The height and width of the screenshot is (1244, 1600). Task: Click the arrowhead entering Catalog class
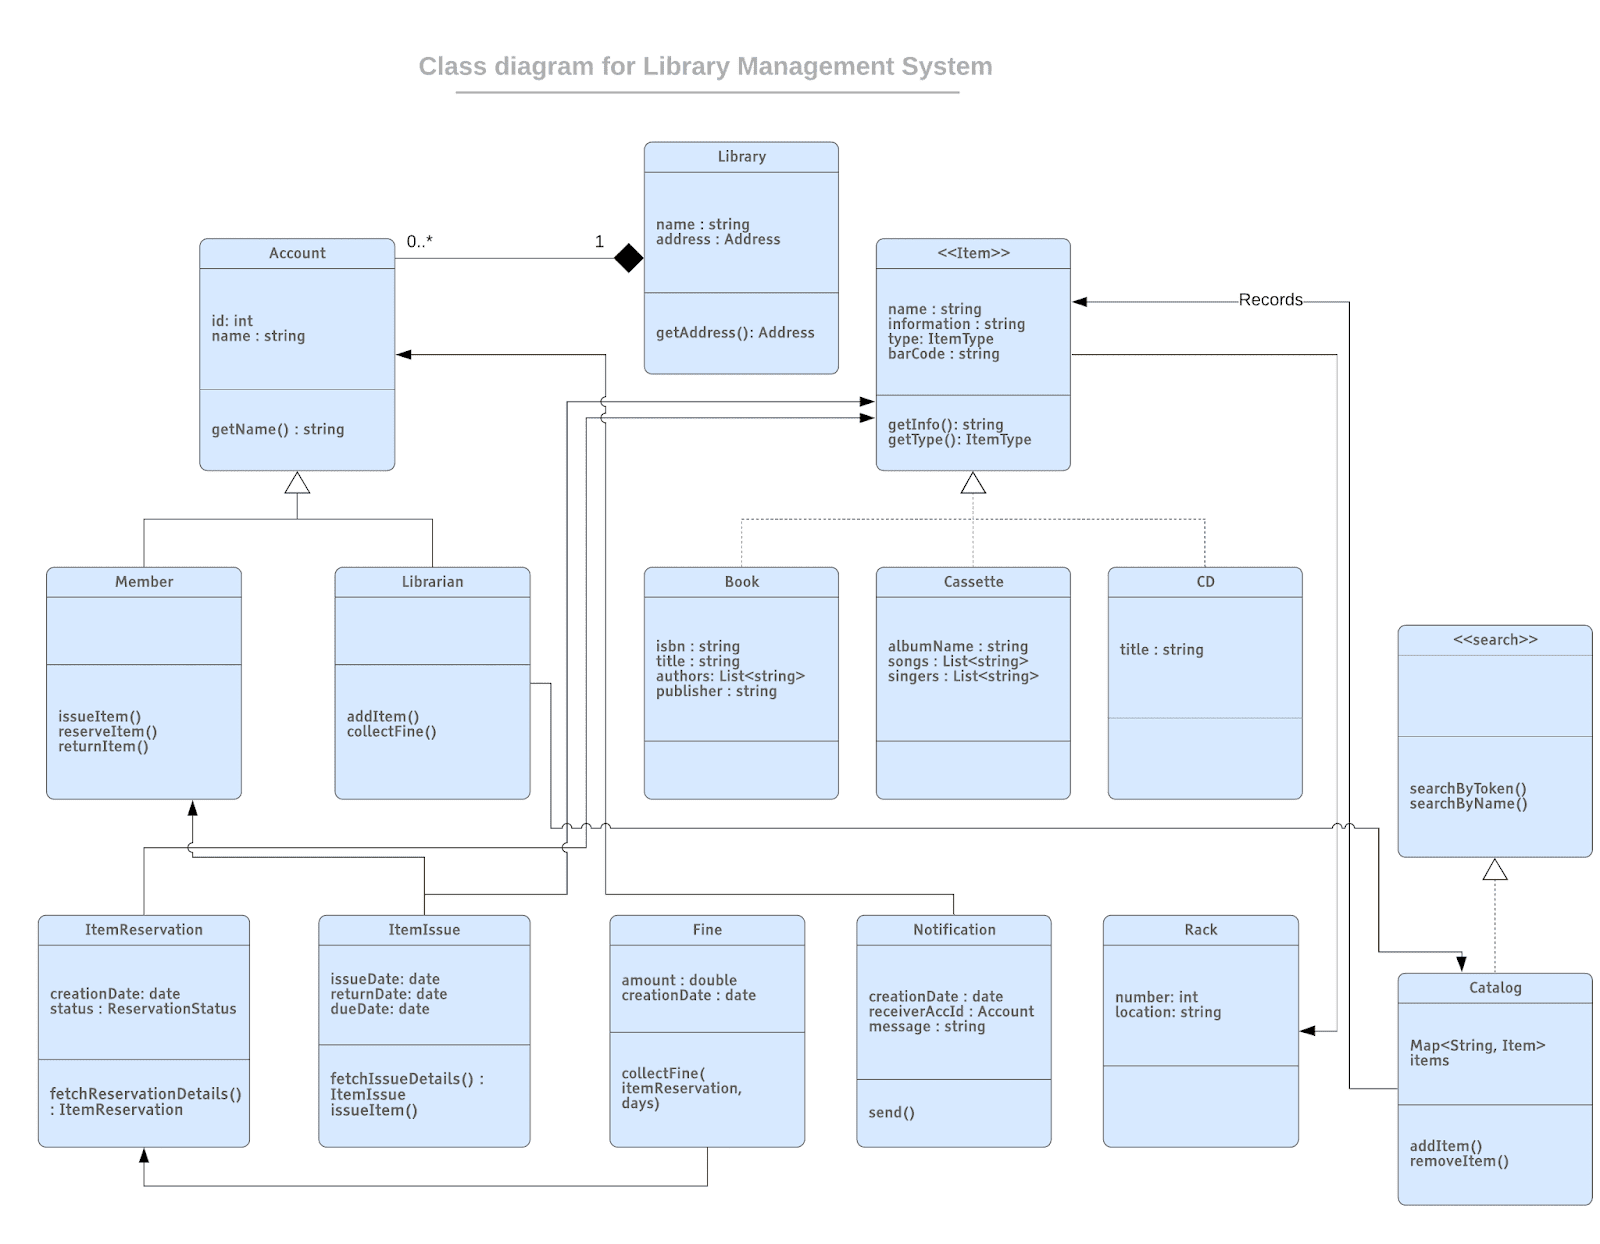[x=1460, y=963]
